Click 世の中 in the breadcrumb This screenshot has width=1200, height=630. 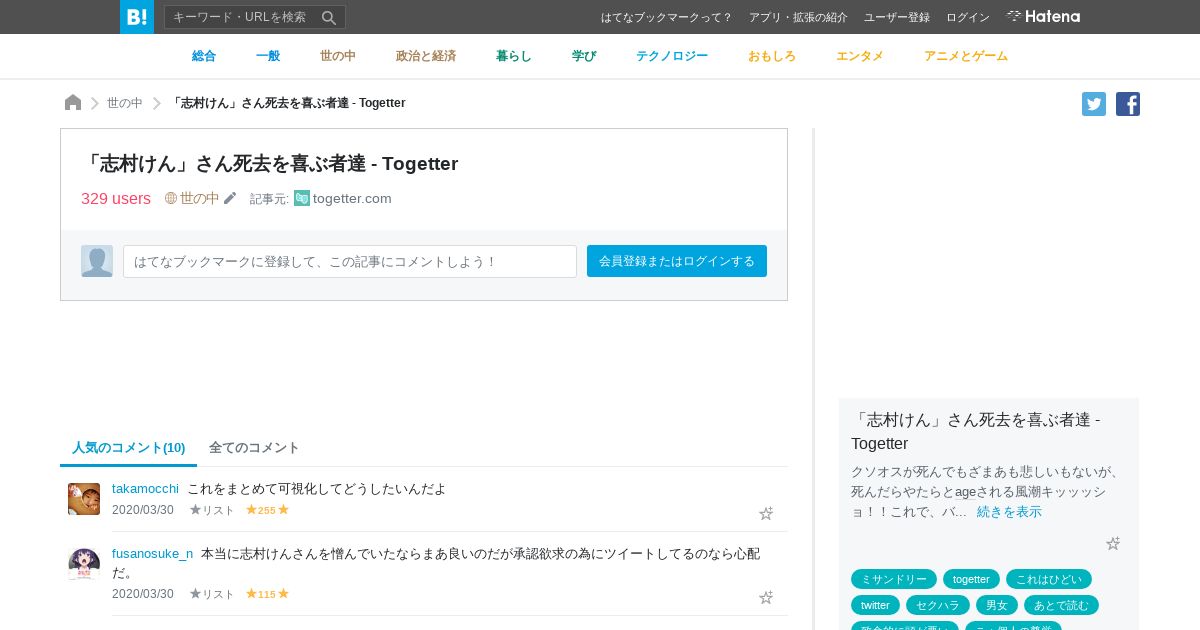pyautogui.click(x=125, y=103)
